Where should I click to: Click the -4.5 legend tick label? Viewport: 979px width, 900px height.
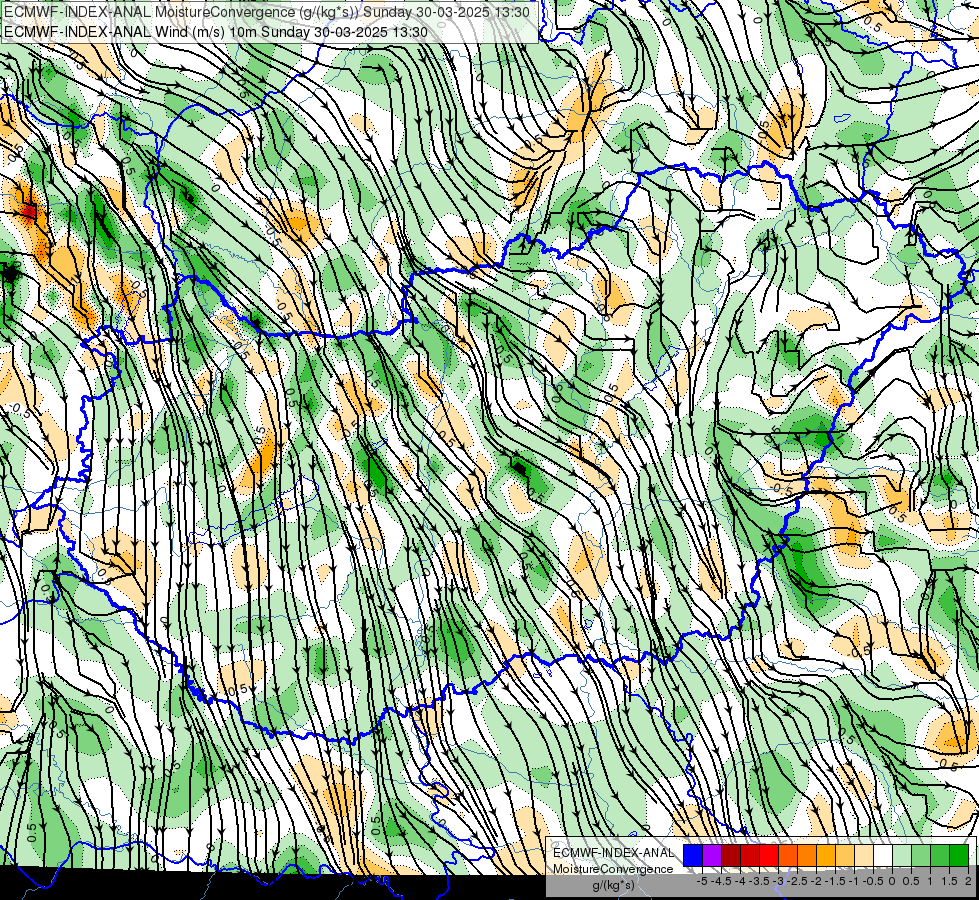[x=721, y=881]
